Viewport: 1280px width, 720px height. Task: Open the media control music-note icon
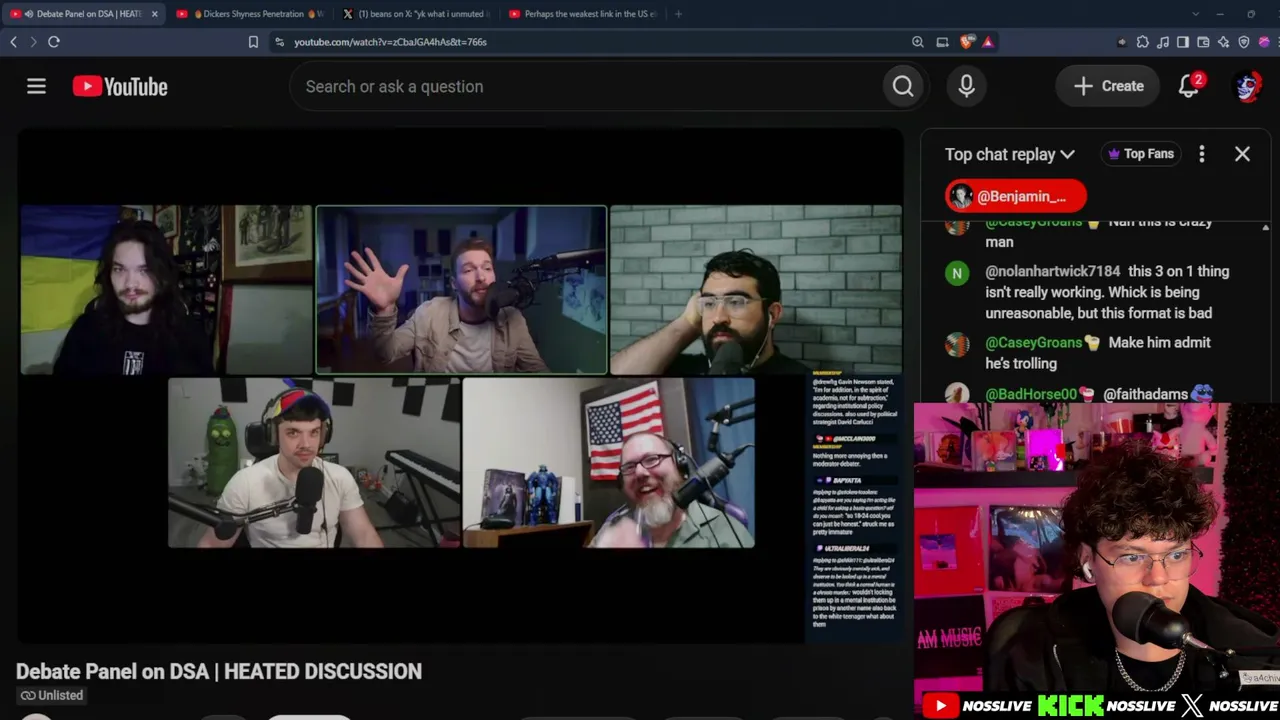[x=1163, y=42]
